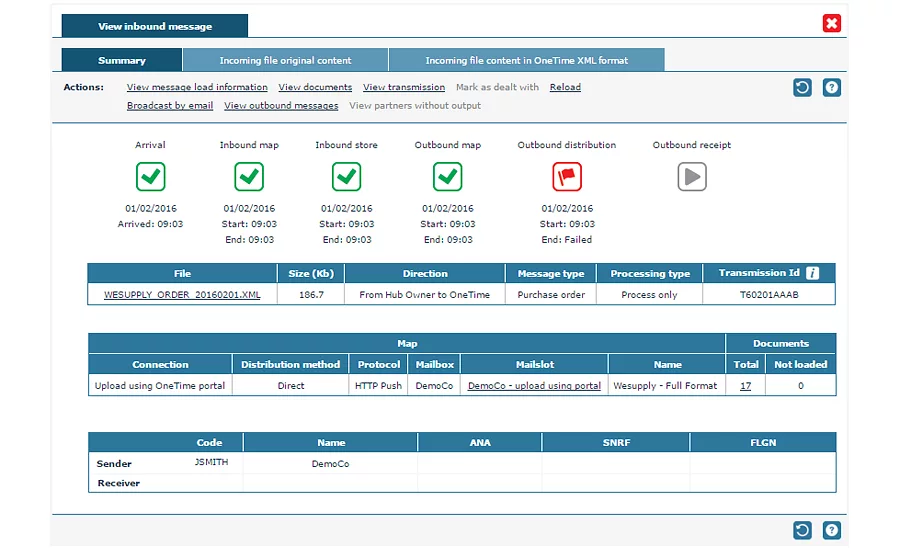The width and height of the screenshot is (900, 550).
Task: Click the Inbound map green checkmark icon
Action: (249, 176)
